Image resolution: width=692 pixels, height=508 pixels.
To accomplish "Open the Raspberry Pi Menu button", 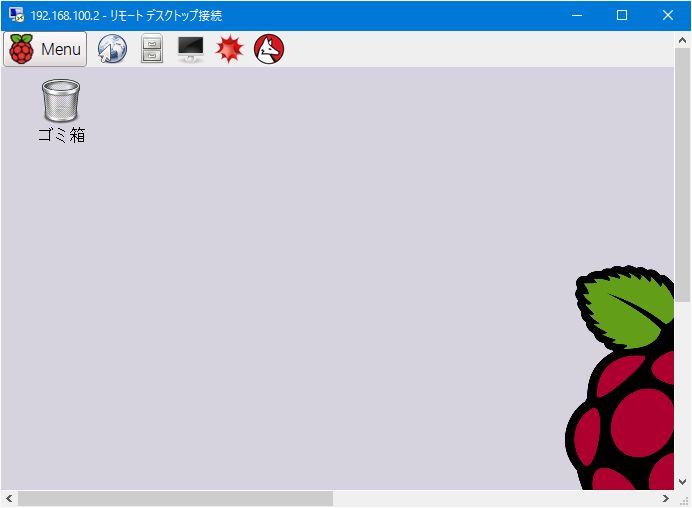I will 45,49.
